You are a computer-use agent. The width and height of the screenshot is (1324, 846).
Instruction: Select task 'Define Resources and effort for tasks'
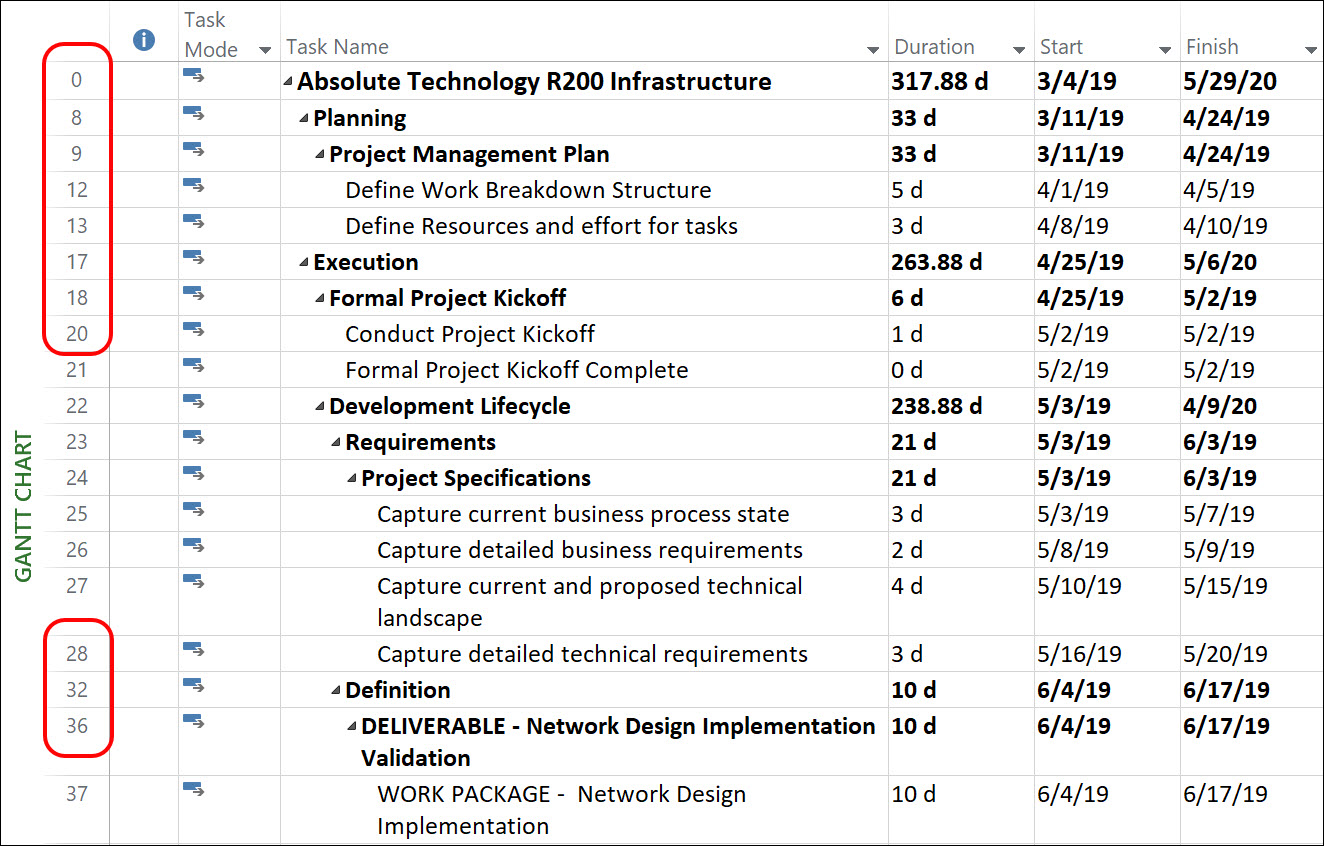[541, 226]
